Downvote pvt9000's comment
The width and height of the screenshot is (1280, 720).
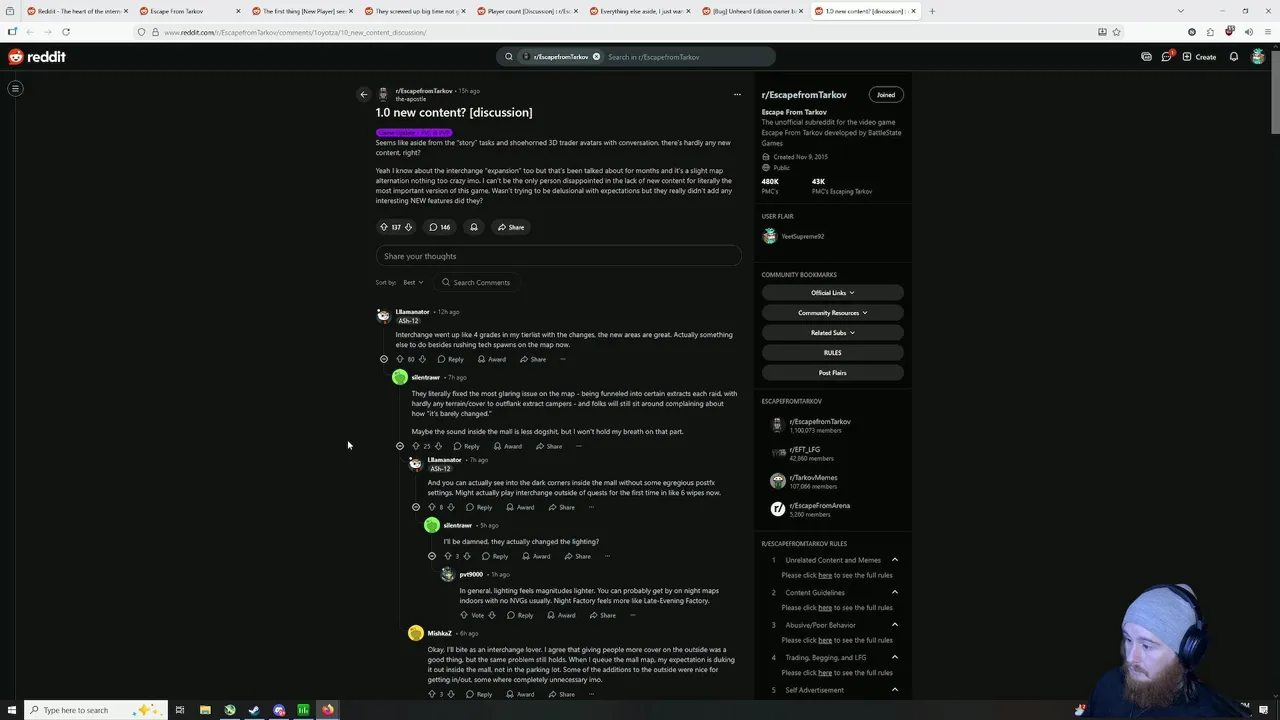coord(491,615)
